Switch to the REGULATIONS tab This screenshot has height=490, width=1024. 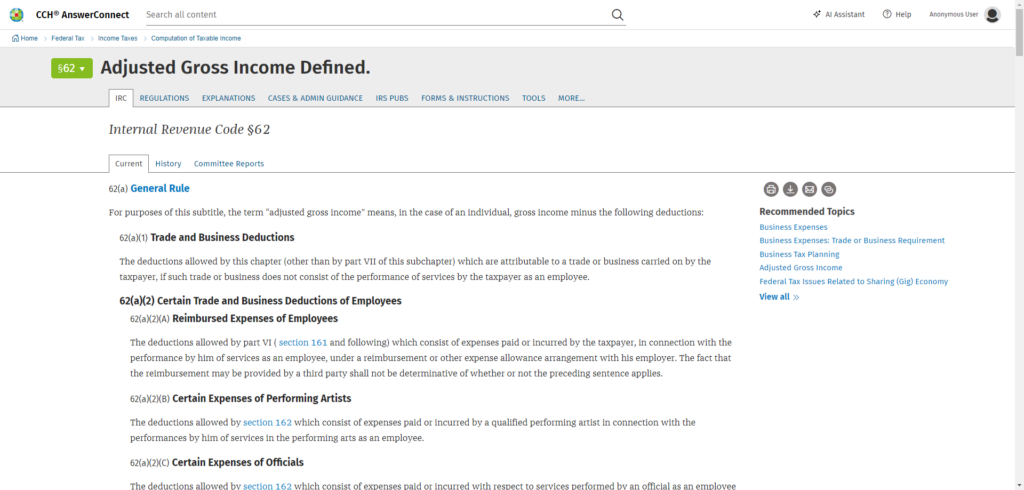pyautogui.click(x=164, y=98)
